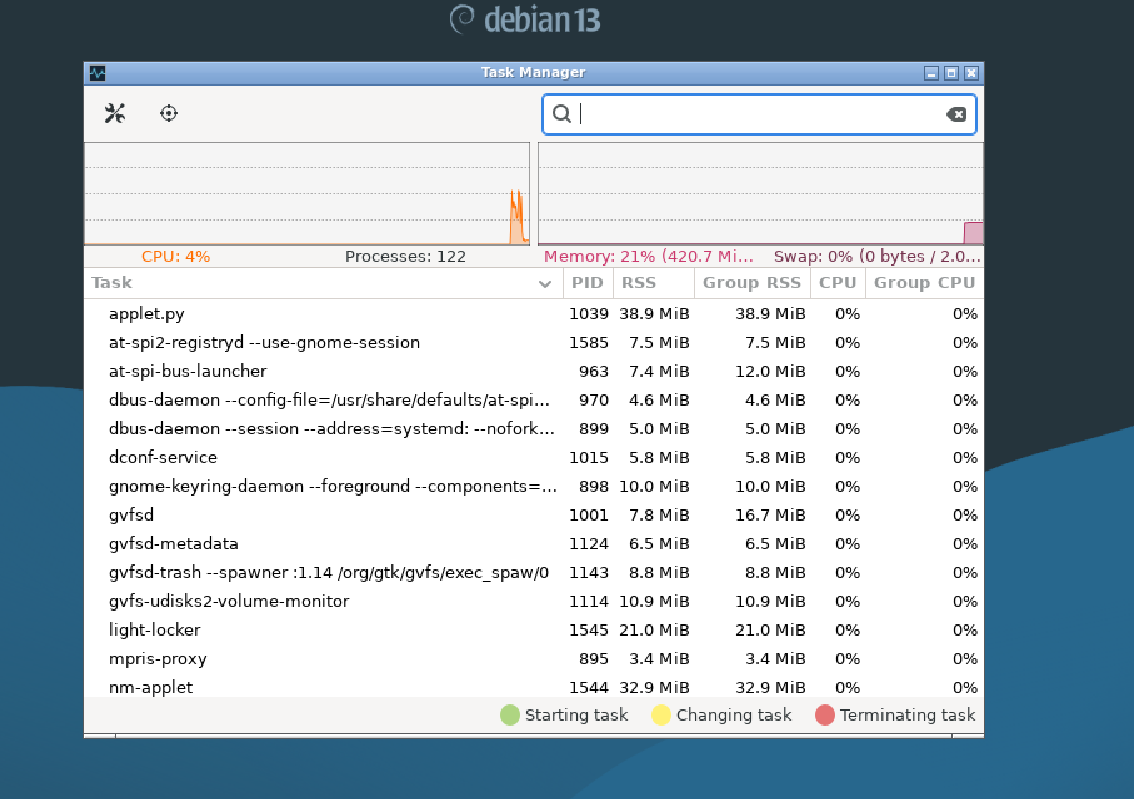Viewport: 1134px width, 799px height.
Task: Select the gnome-keyring-daemon process
Action: [534, 487]
